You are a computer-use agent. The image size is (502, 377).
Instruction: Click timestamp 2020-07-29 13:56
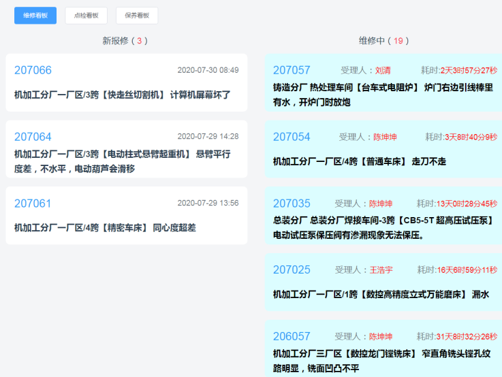(208, 203)
